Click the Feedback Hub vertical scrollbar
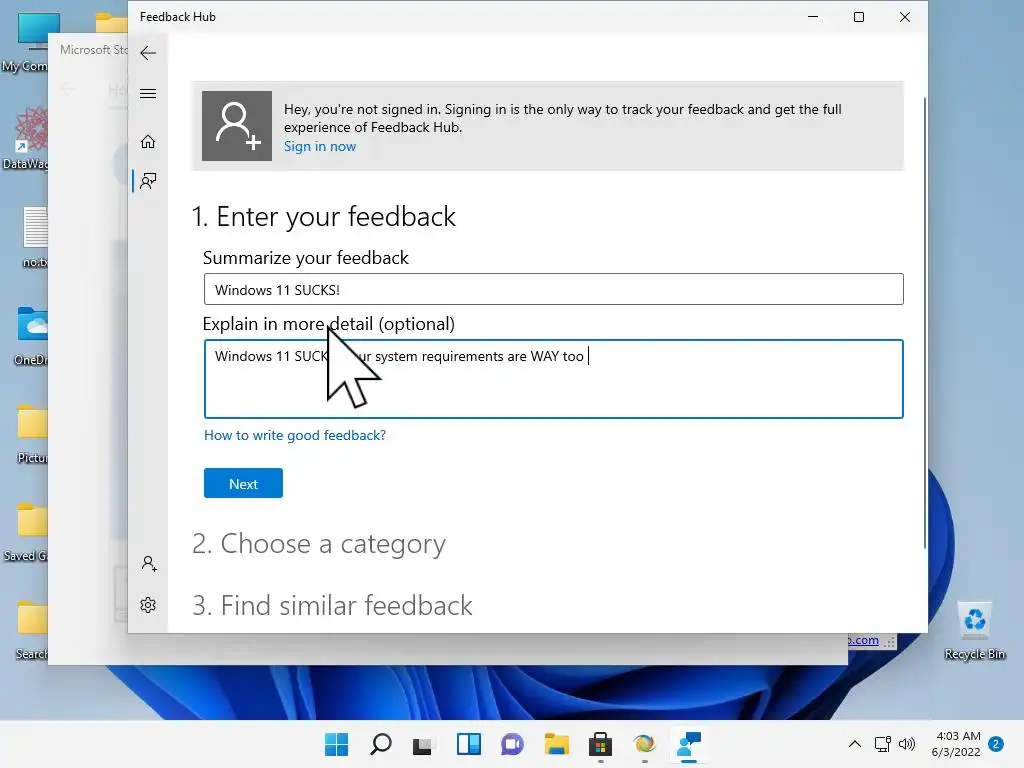 (925, 323)
